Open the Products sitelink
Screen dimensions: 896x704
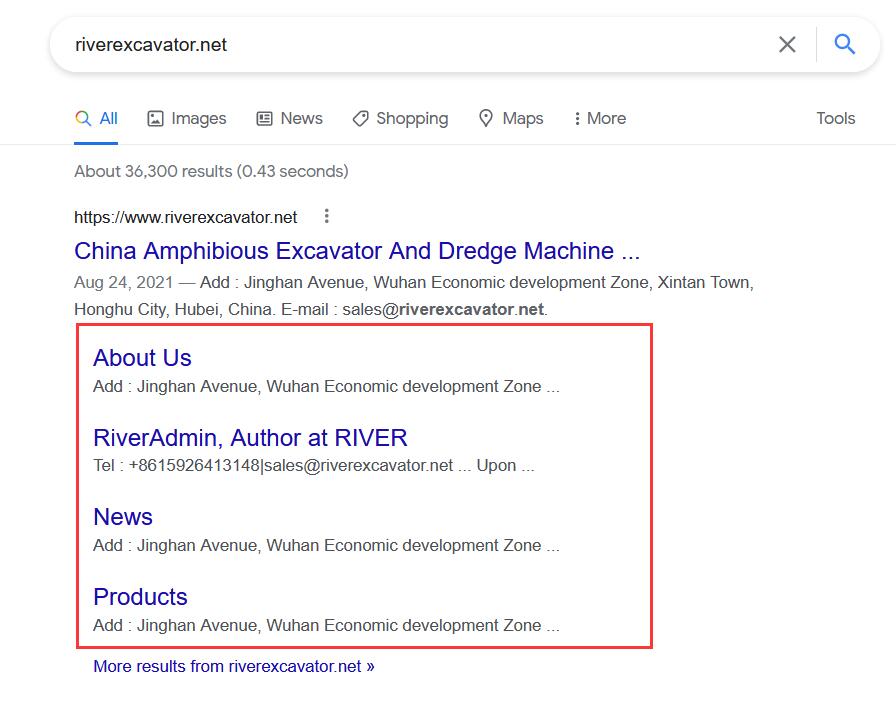(x=140, y=597)
